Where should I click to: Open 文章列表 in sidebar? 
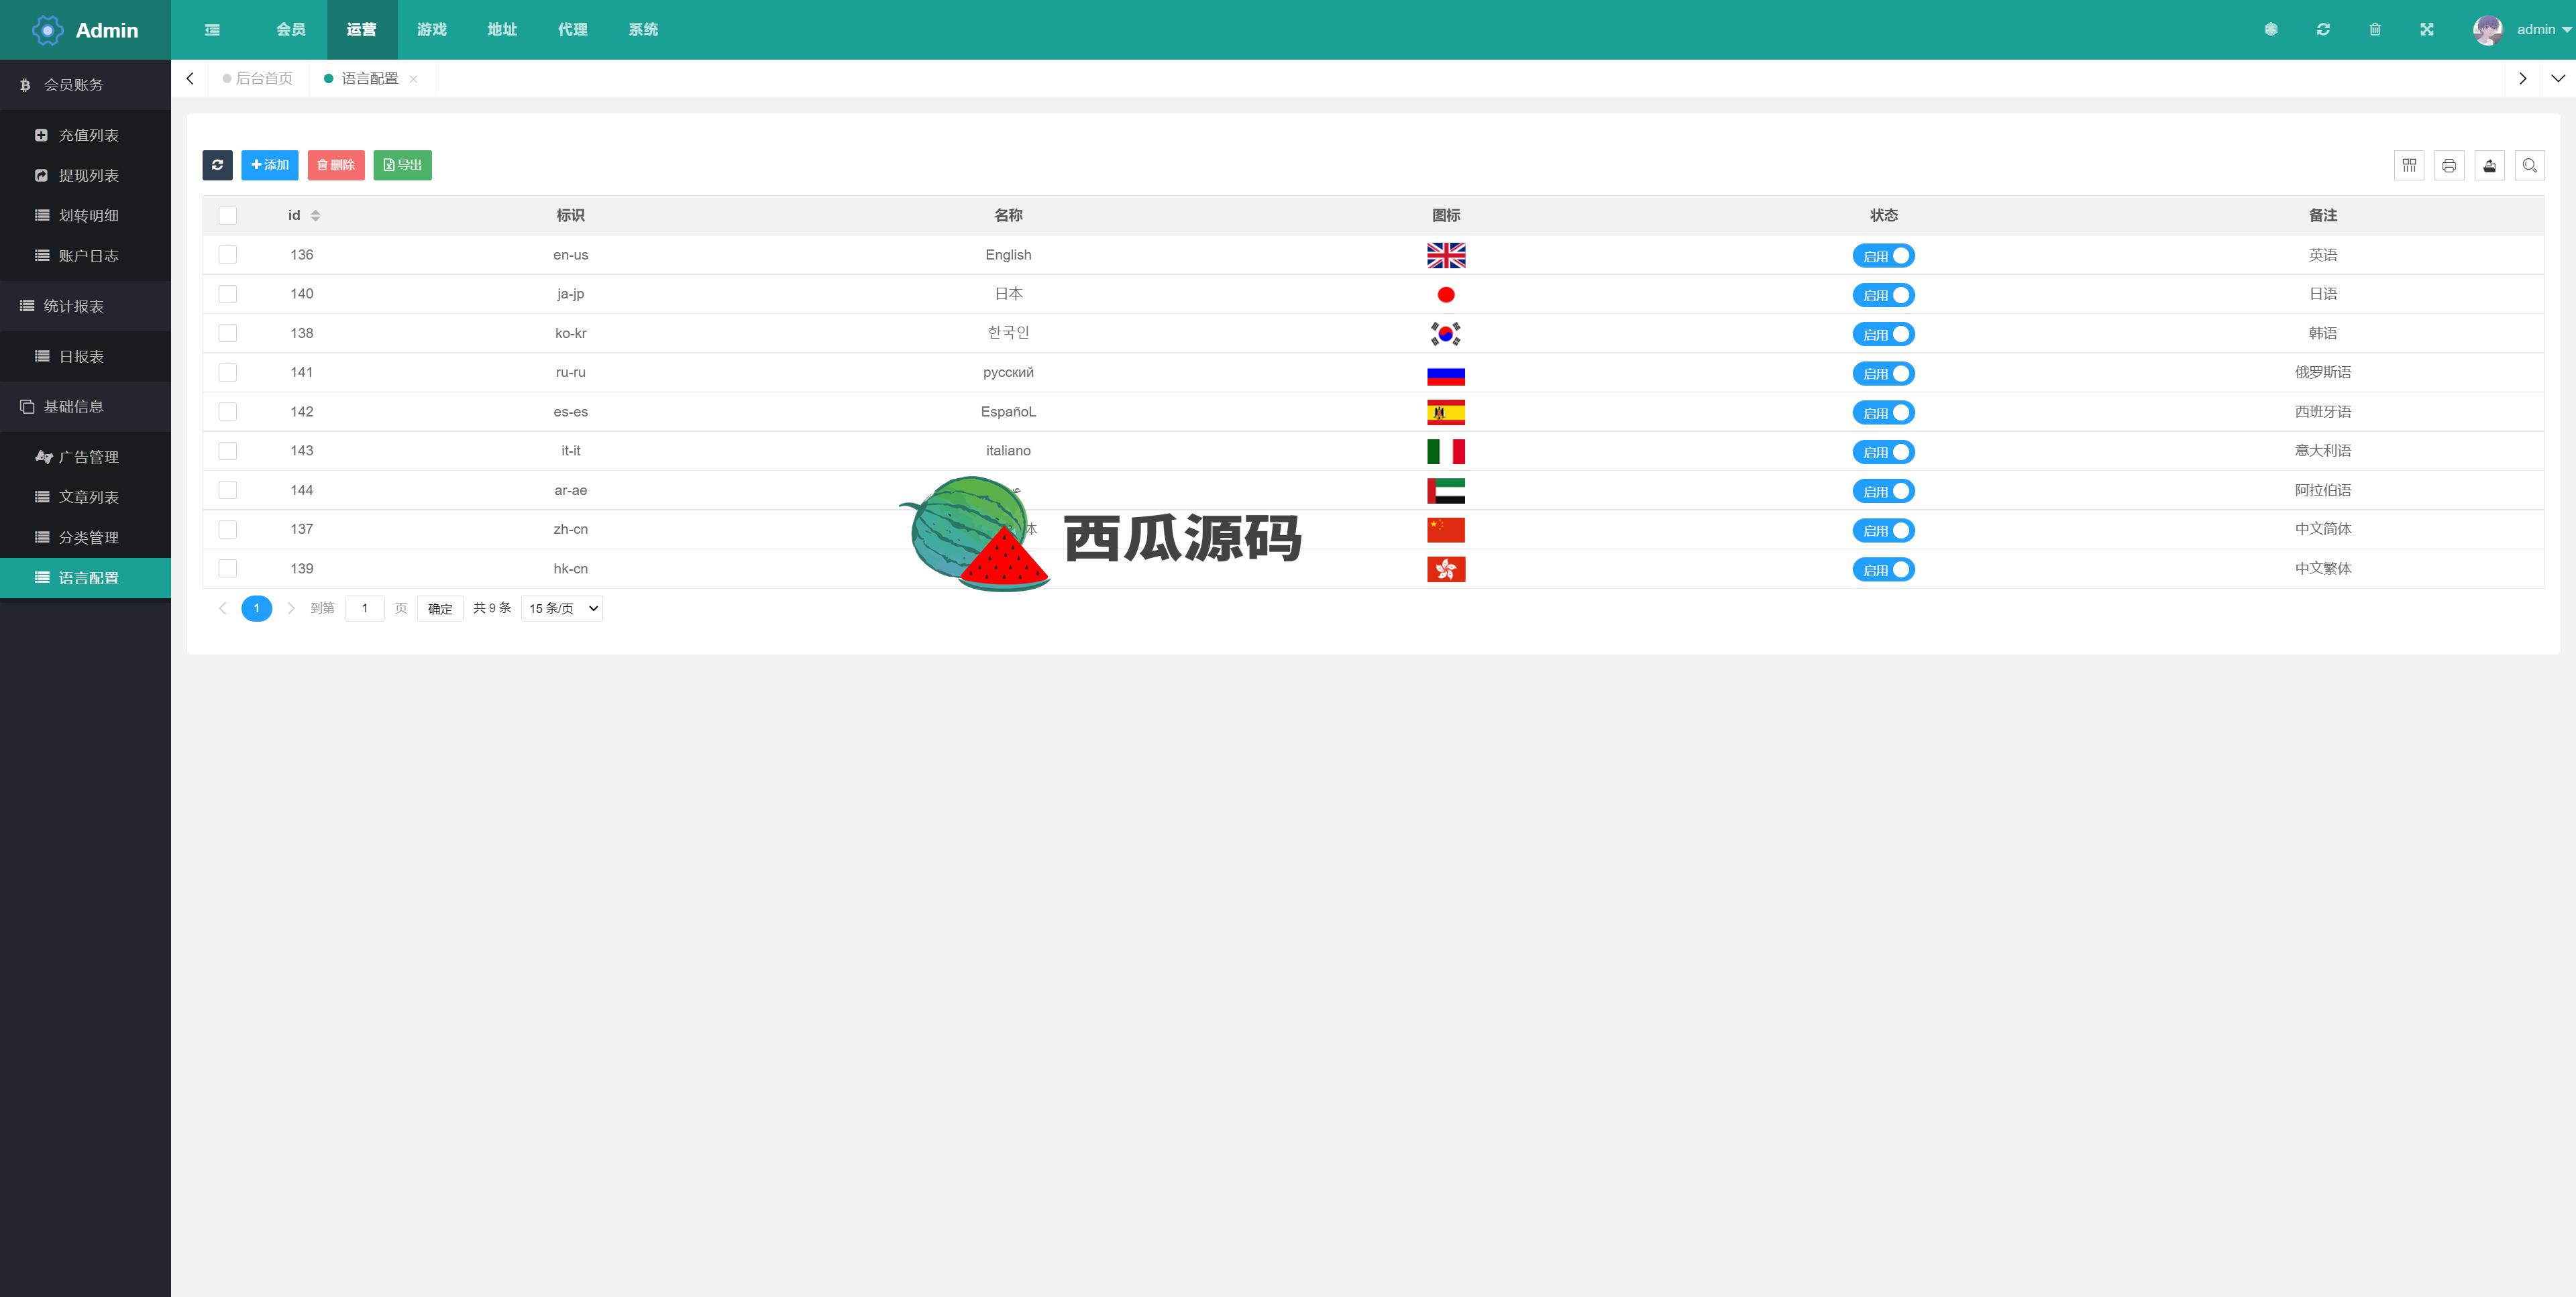(85, 497)
